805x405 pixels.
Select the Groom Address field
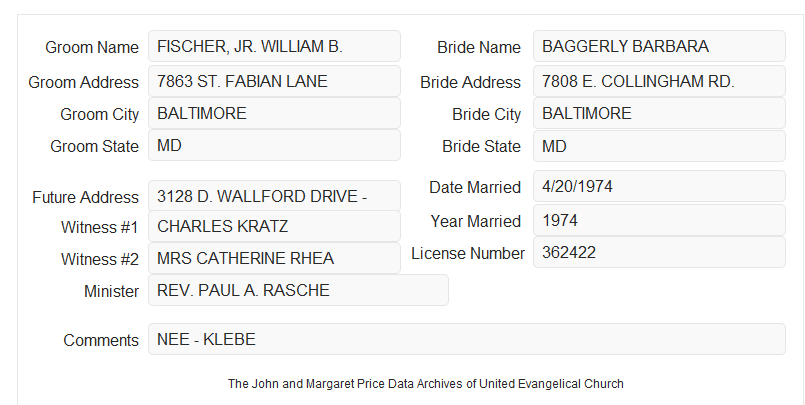[274, 81]
